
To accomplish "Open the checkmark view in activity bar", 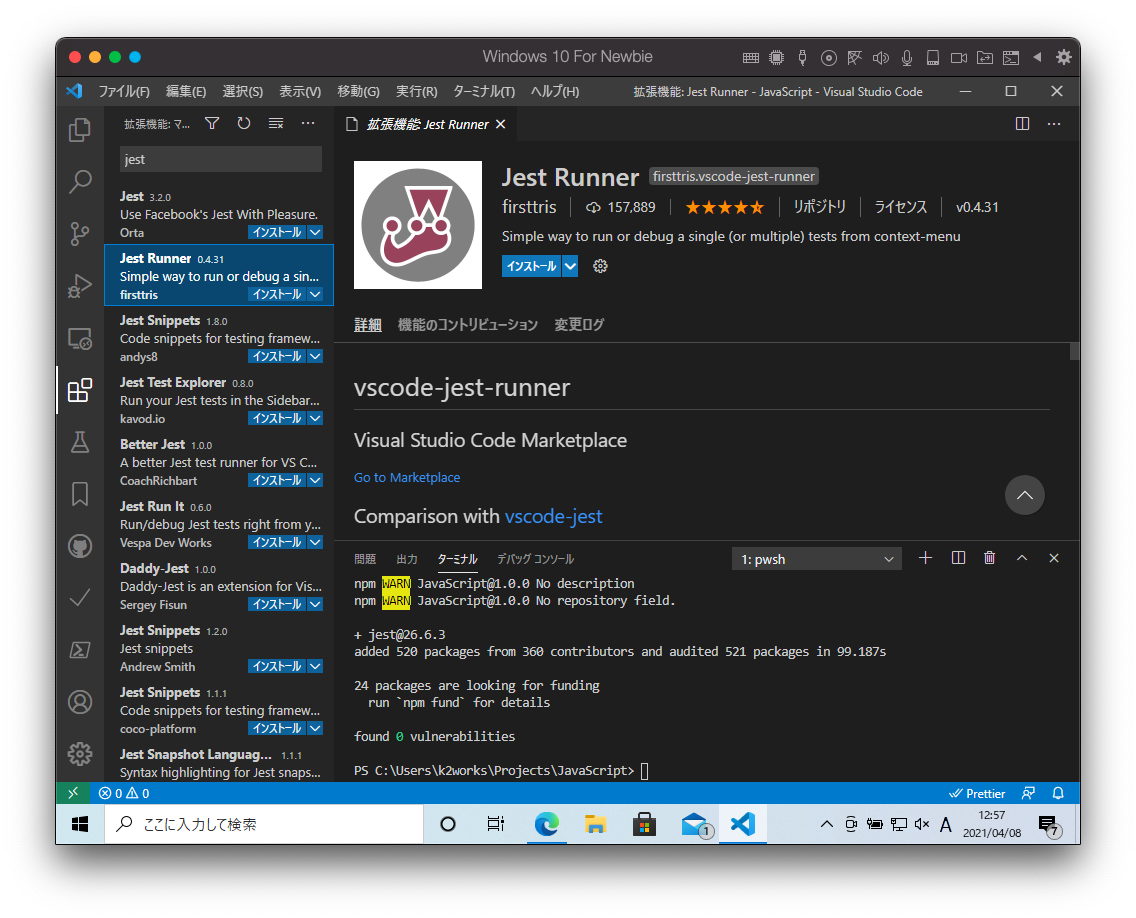I will point(80,598).
